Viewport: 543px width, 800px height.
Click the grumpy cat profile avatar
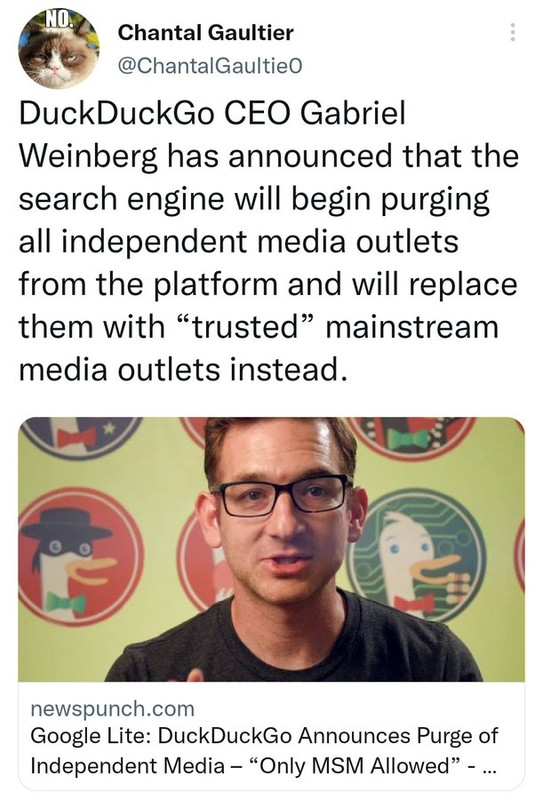pyautogui.click(x=59, y=49)
